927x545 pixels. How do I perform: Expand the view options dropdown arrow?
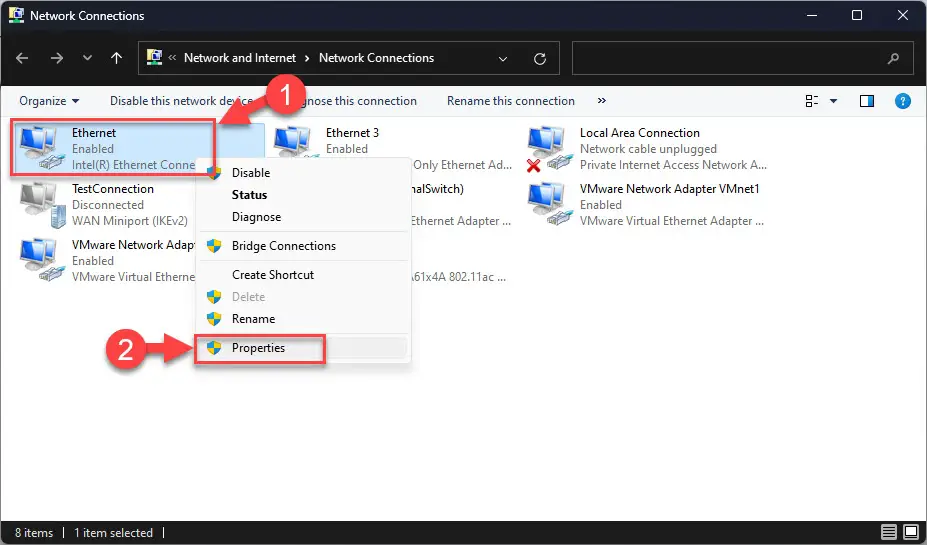tap(833, 101)
